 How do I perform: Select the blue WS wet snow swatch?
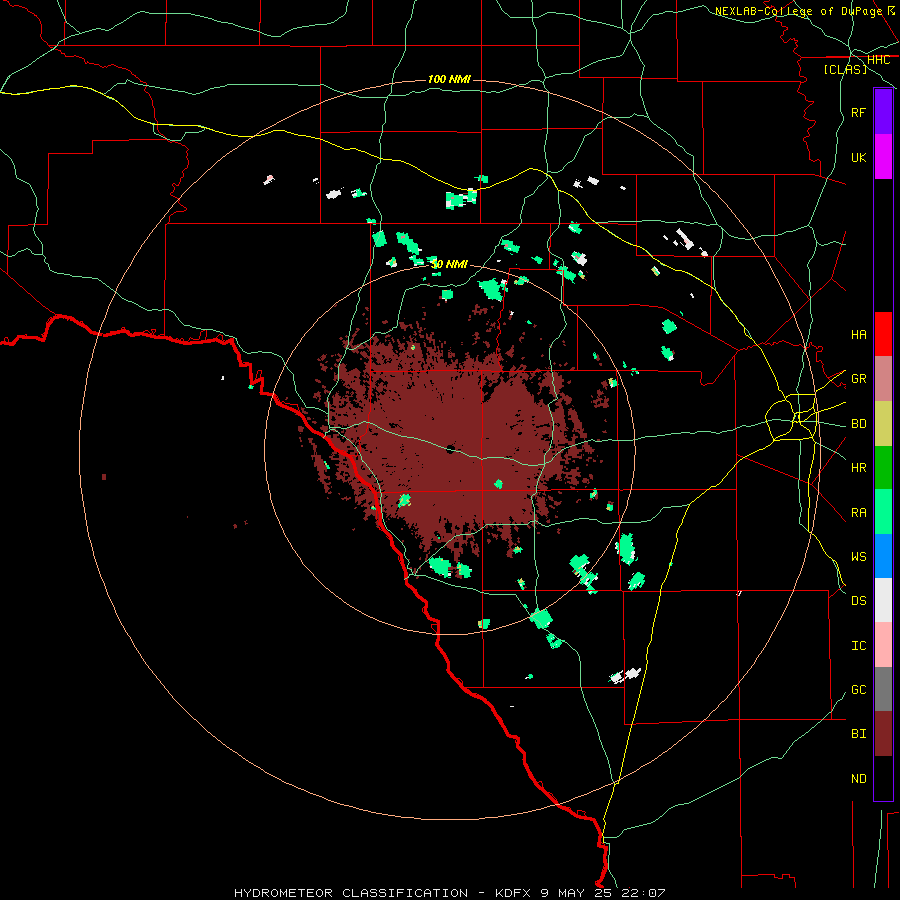point(883,556)
